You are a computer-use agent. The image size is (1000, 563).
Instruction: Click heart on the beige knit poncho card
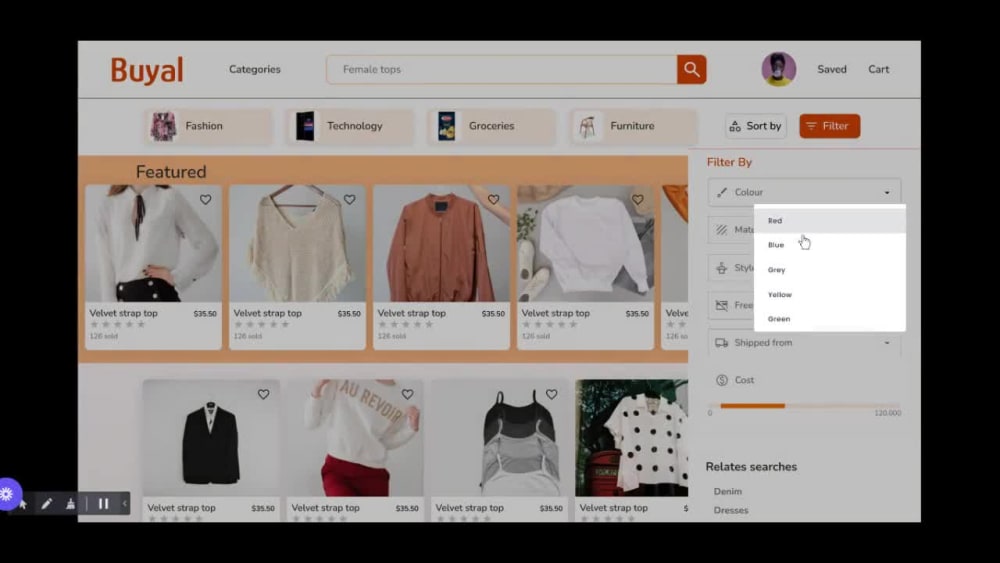click(349, 200)
